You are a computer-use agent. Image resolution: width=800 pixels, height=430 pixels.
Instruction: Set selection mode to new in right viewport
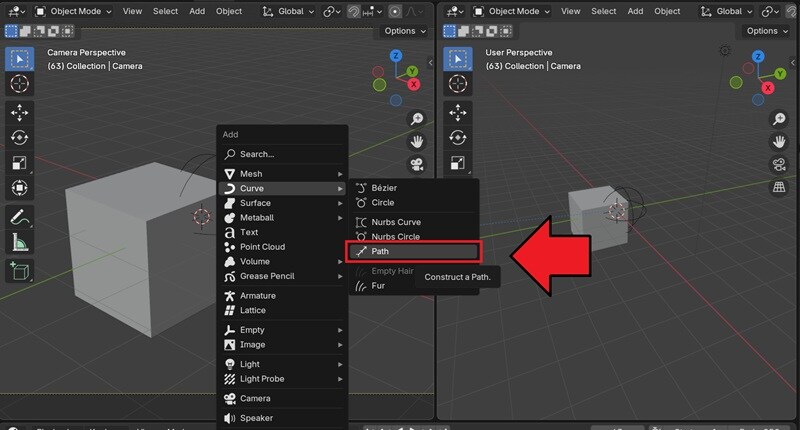pyautogui.click(x=449, y=31)
